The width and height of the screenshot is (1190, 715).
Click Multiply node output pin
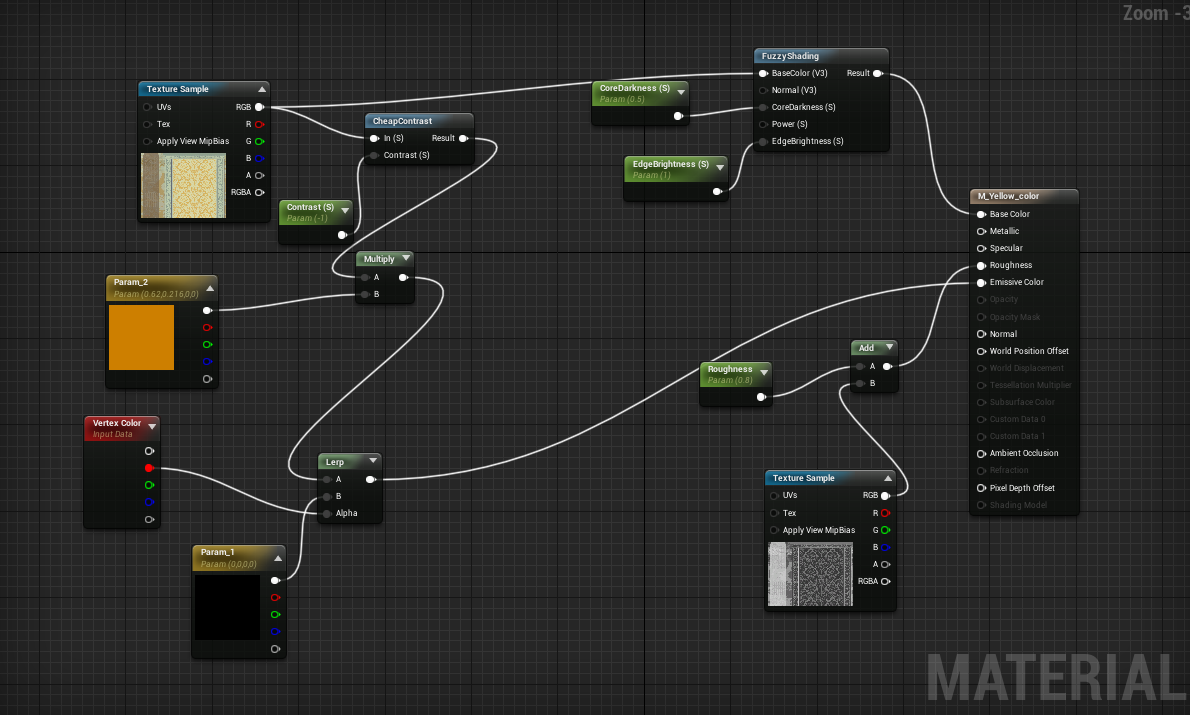pos(403,278)
